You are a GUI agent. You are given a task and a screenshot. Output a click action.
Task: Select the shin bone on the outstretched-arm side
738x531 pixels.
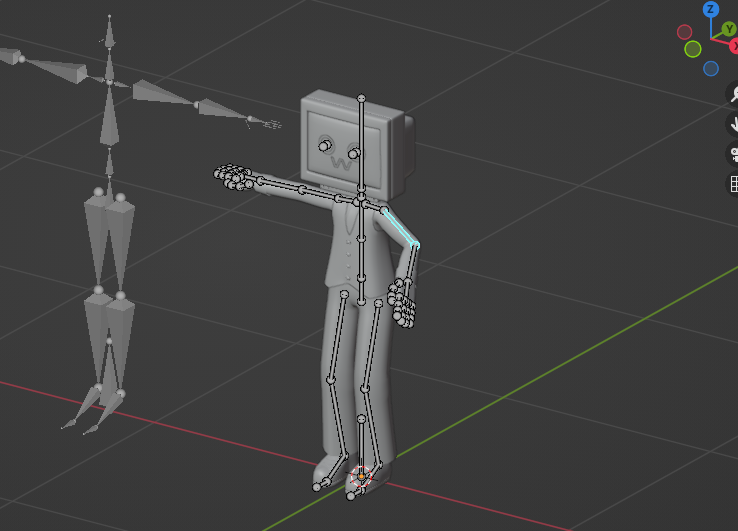click(x=338, y=418)
